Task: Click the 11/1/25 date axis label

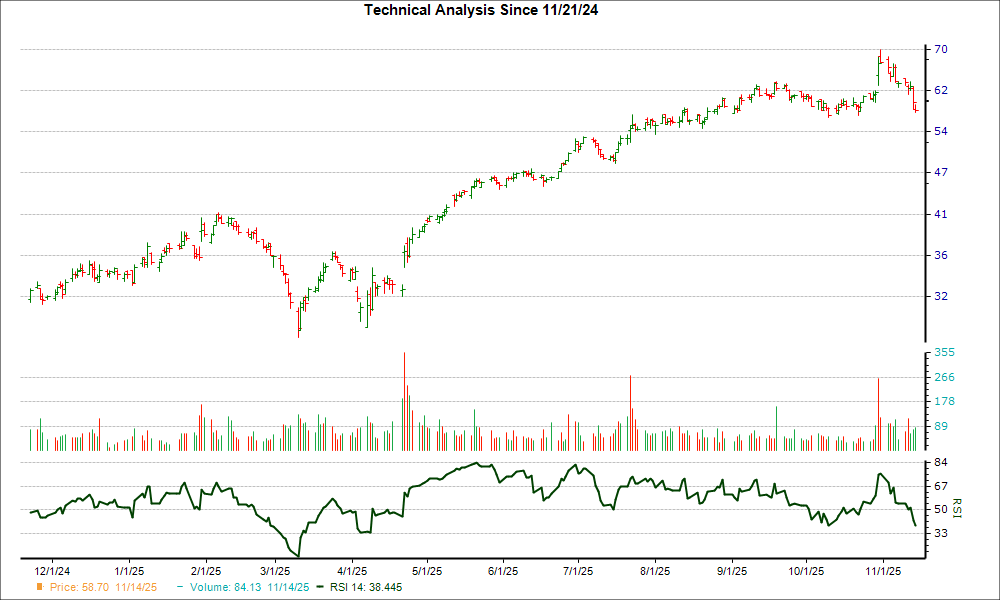Action: (x=883, y=568)
